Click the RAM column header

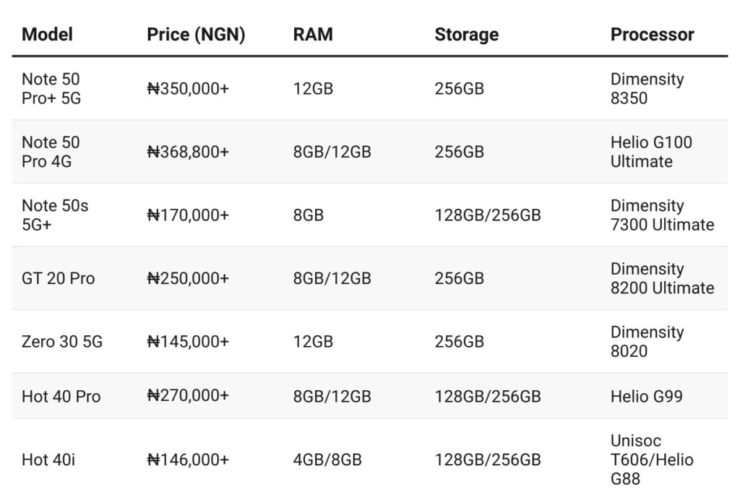[x=313, y=34]
